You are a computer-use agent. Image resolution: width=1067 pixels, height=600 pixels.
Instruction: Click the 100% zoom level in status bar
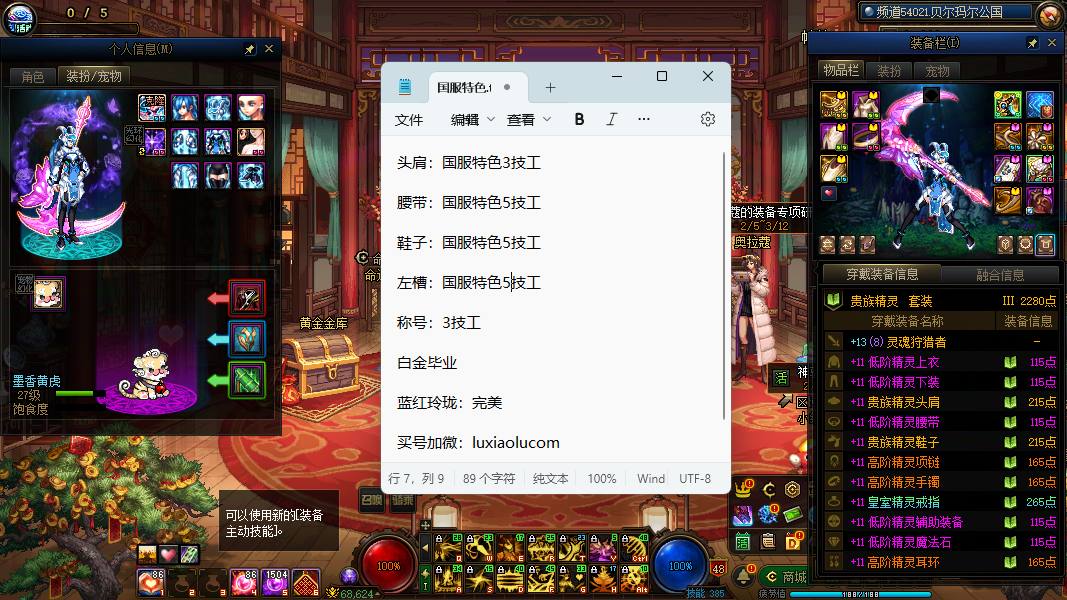[601, 479]
